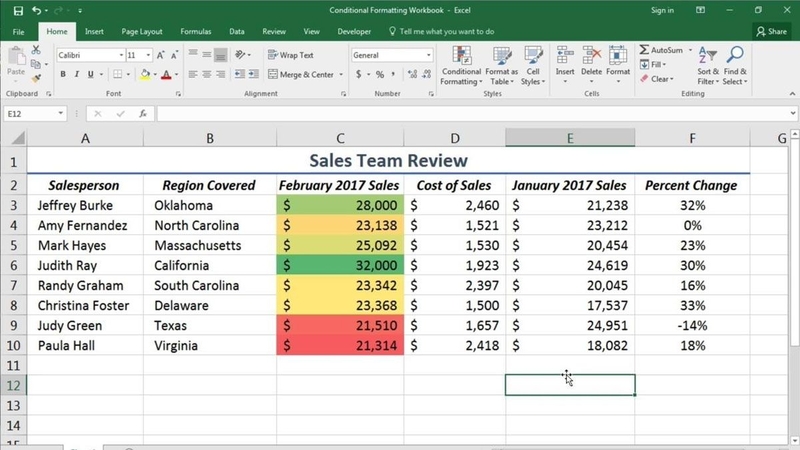Expand the Font dialog launcher
Image resolution: width=800 pixels, height=450 pixels.
178,94
